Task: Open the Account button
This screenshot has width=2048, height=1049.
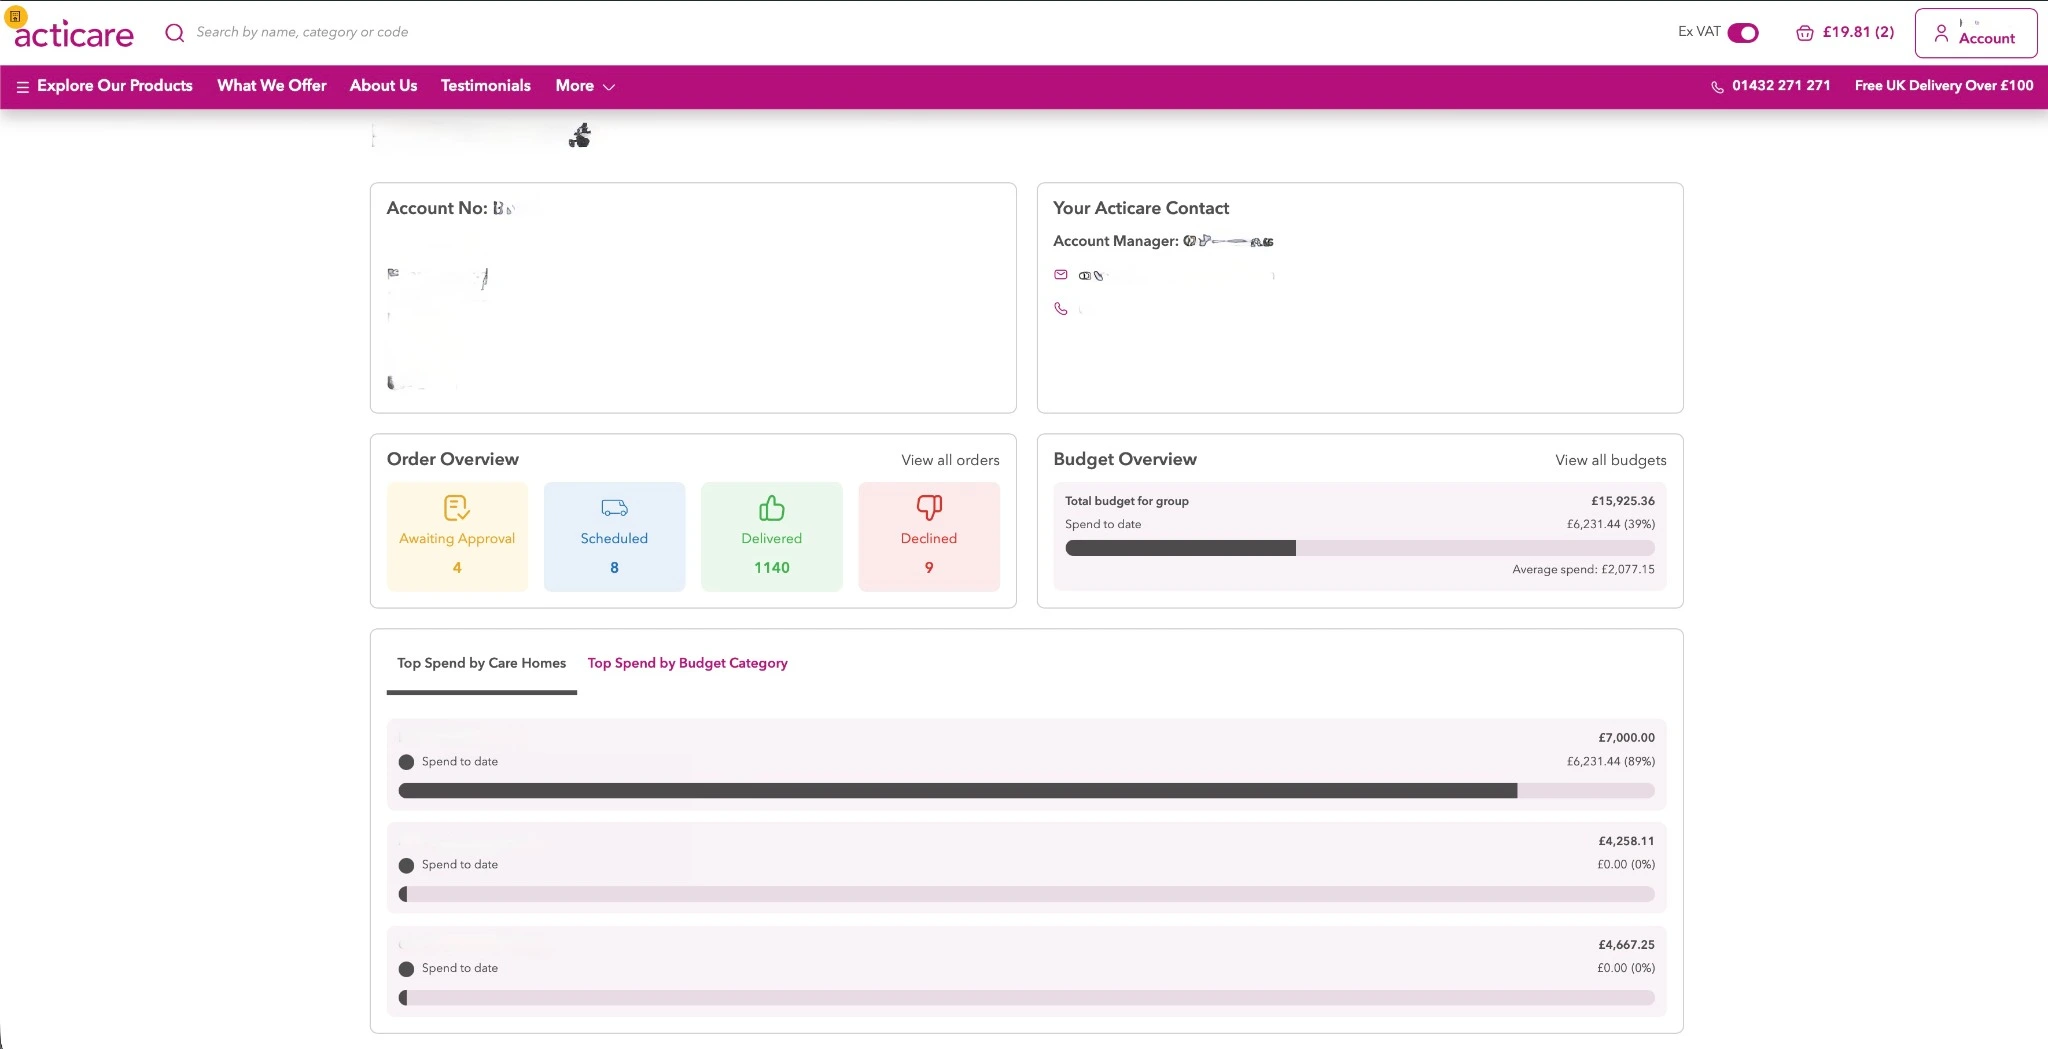Action: coord(1976,33)
